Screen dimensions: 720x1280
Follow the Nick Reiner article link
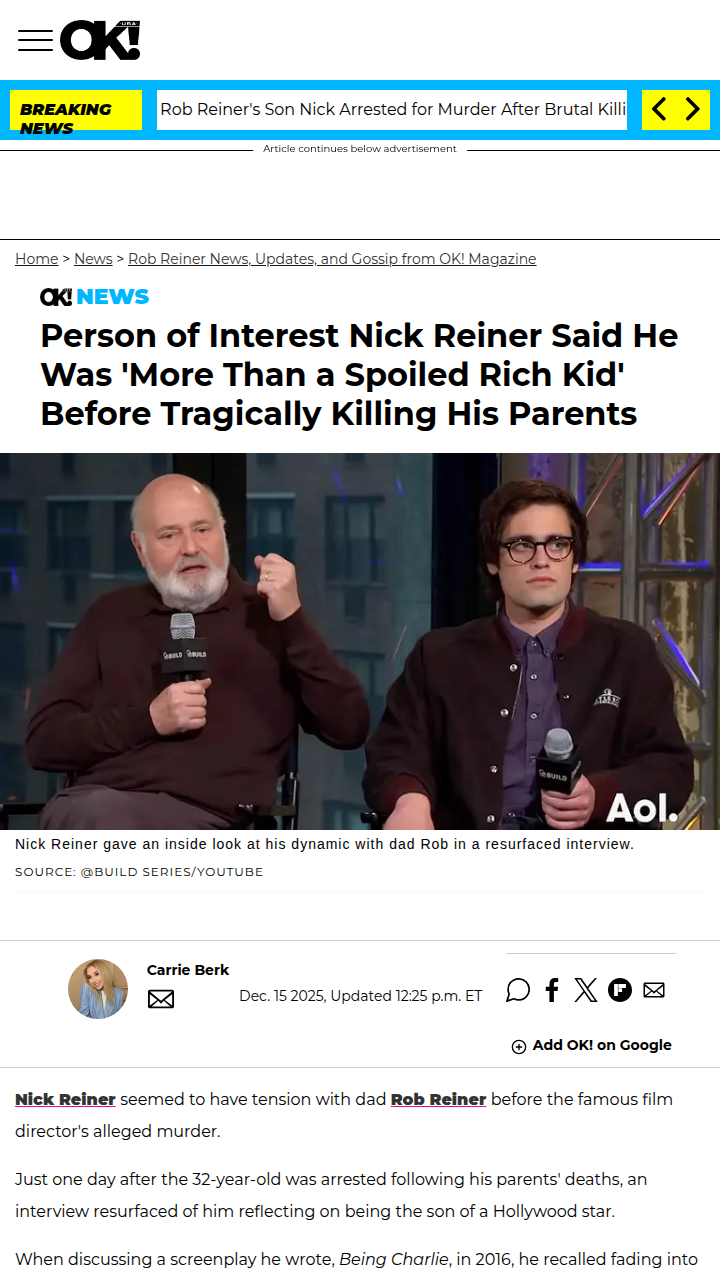click(x=65, y=1099)
